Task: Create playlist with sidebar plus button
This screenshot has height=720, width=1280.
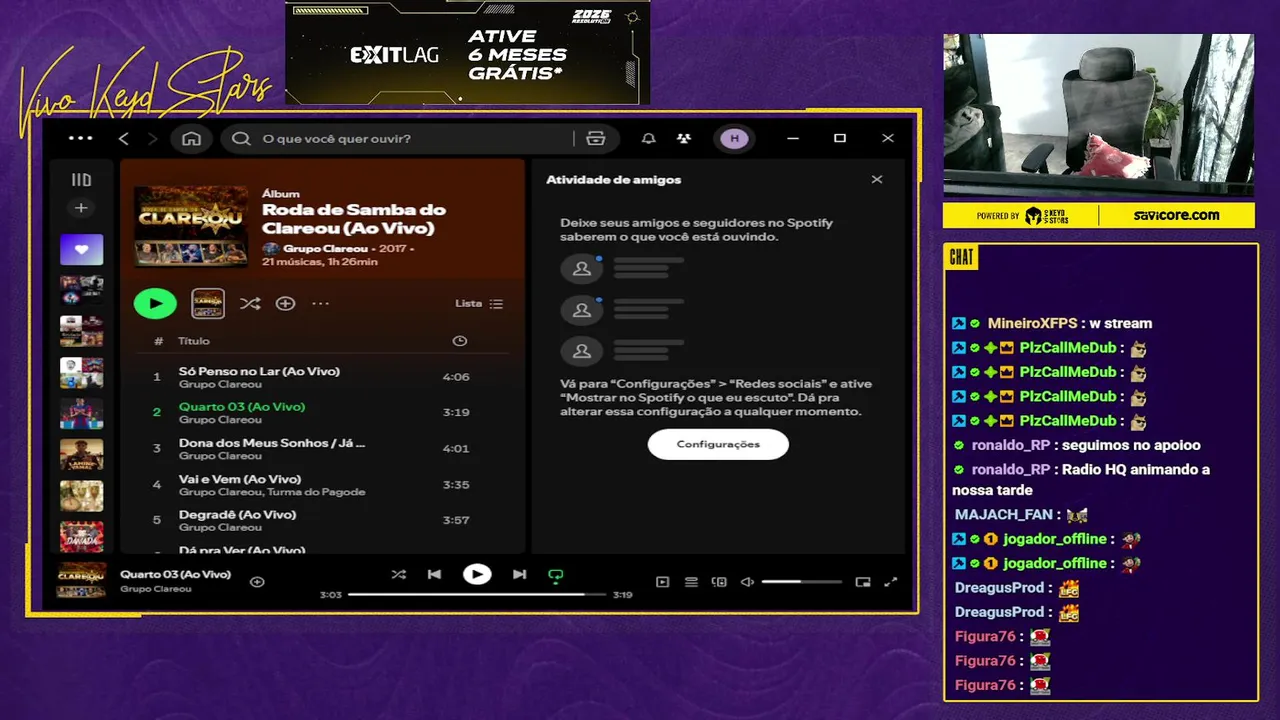Action: pyautogui.click(x=81, y=208)
